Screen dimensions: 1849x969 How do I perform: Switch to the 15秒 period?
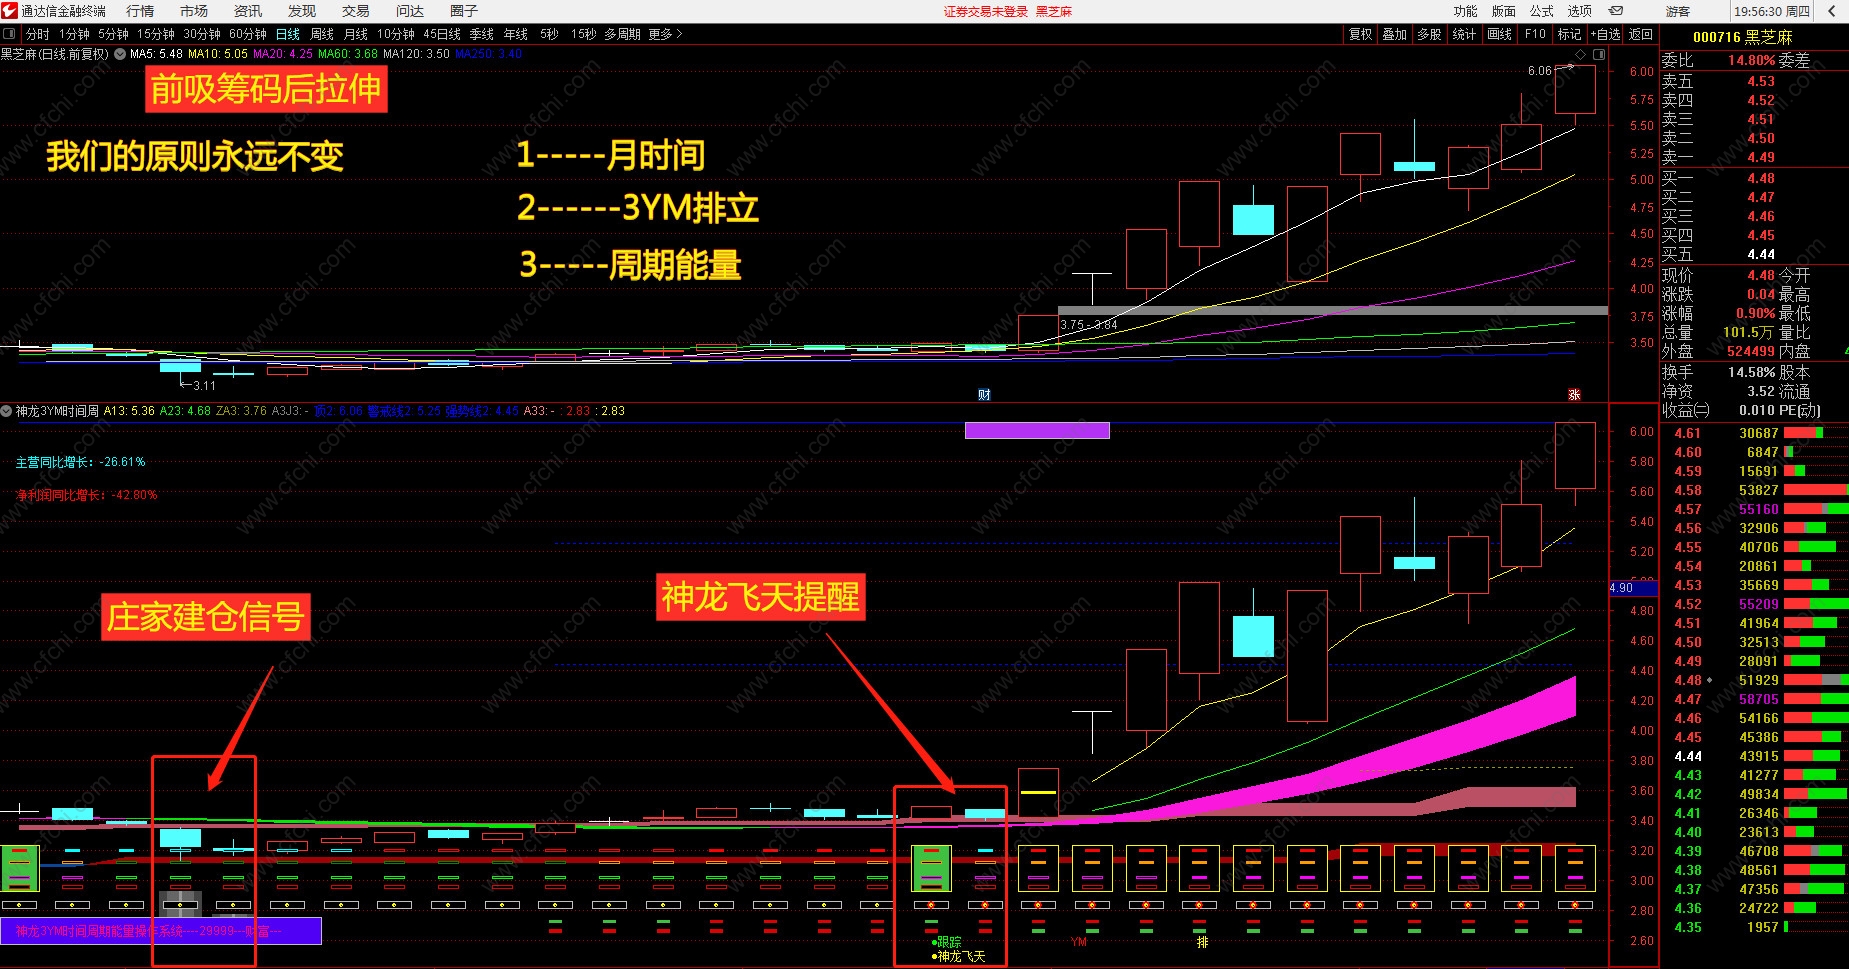584,34
